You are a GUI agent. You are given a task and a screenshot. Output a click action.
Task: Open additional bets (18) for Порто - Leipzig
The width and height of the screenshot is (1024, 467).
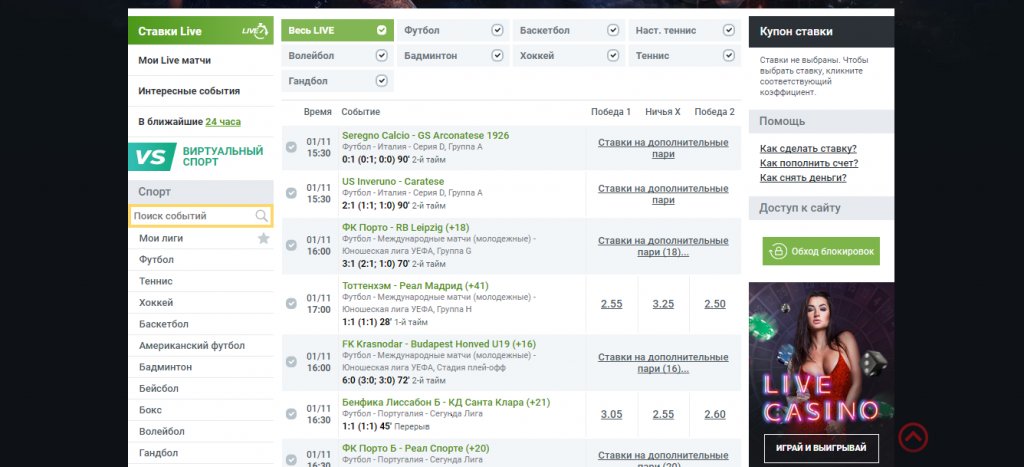pyautogui.click(x=663, y=246)
